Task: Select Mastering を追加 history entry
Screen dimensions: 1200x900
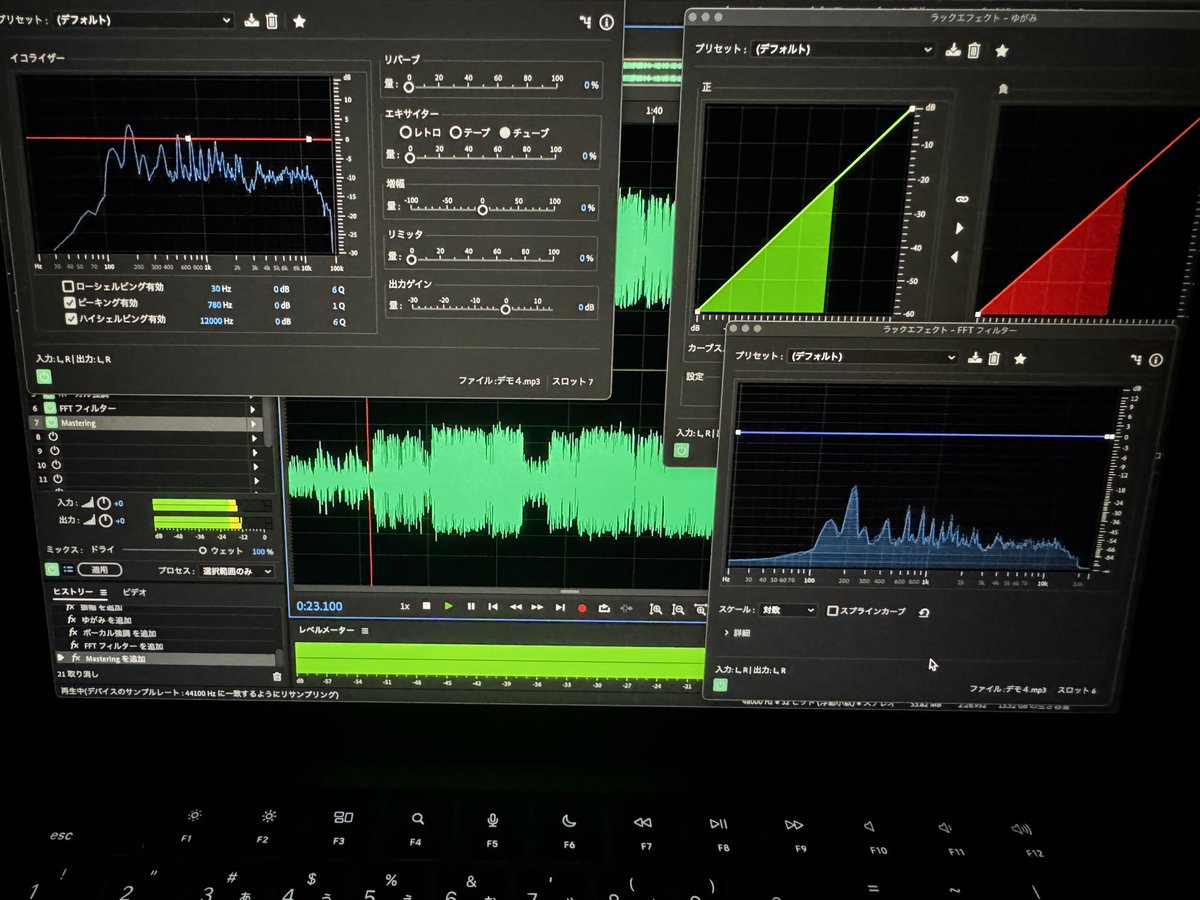Action: [166, 659]
